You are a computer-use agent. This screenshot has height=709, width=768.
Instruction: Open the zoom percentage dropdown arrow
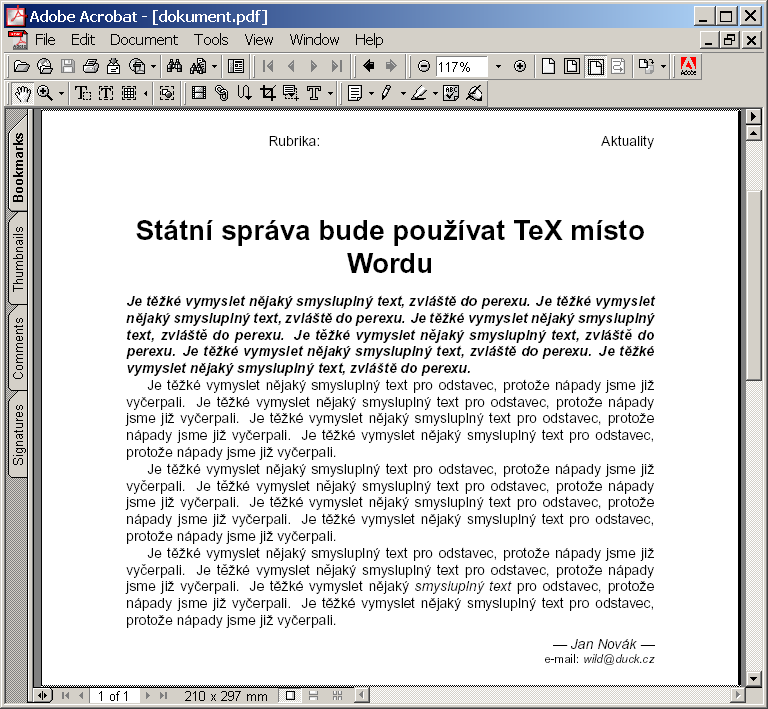[x=499, y=67]
